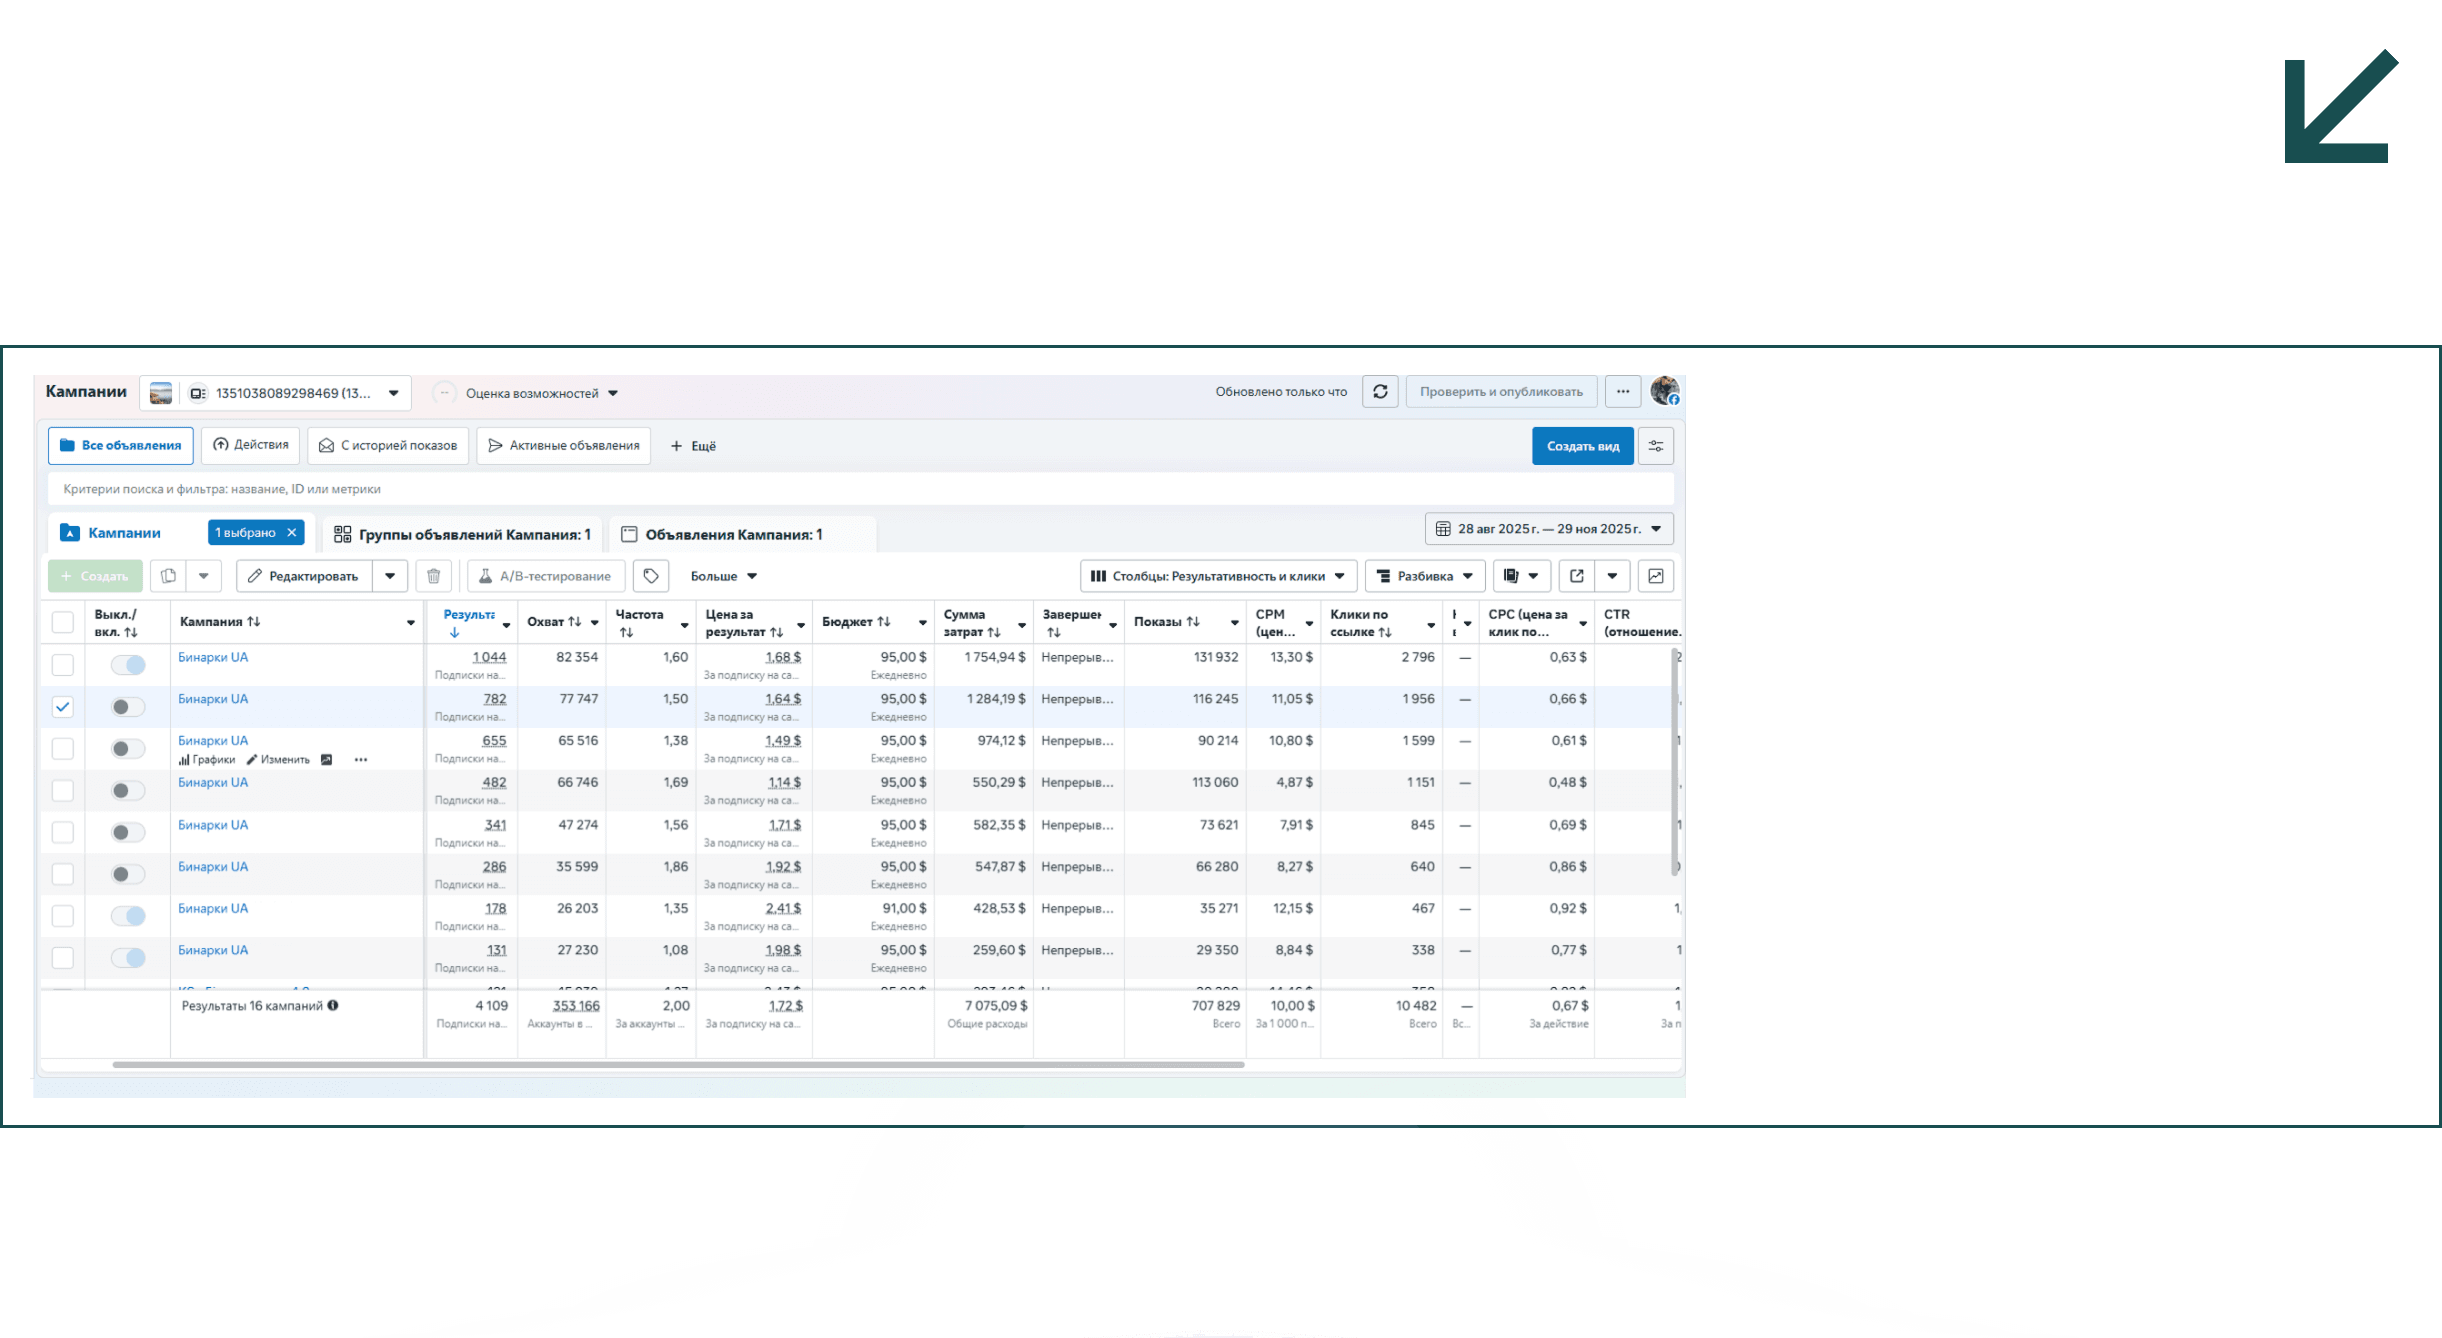Click the vertical scrollbar of the table
Viewport: 2442px width, 1338px height.
1675,762
